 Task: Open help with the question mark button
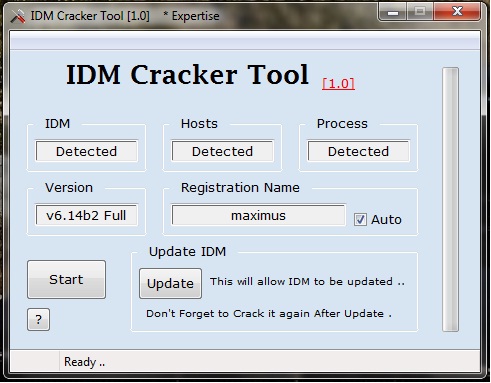[38, 319]
